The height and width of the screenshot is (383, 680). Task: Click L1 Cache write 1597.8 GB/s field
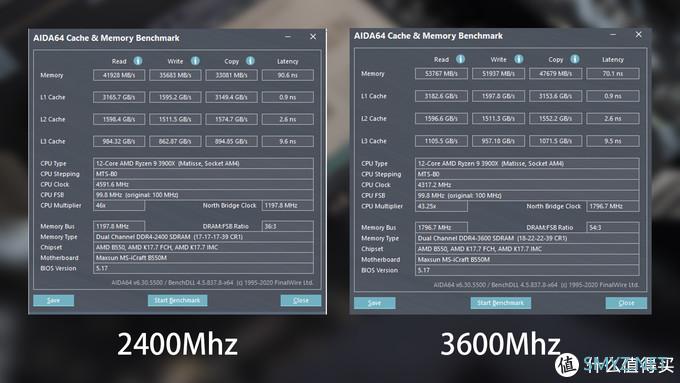[498, 96]
